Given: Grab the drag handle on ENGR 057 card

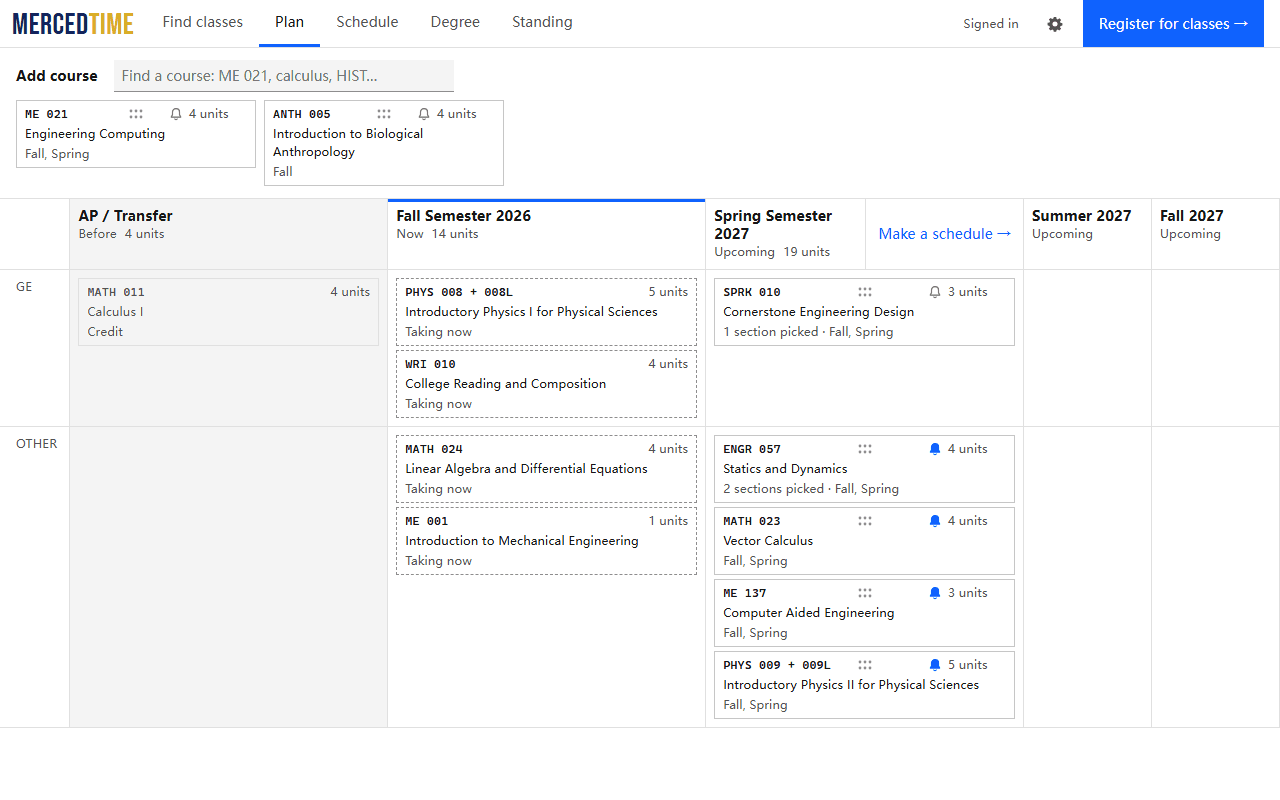Looking at the screenshot, I should (x=865, y=449).
